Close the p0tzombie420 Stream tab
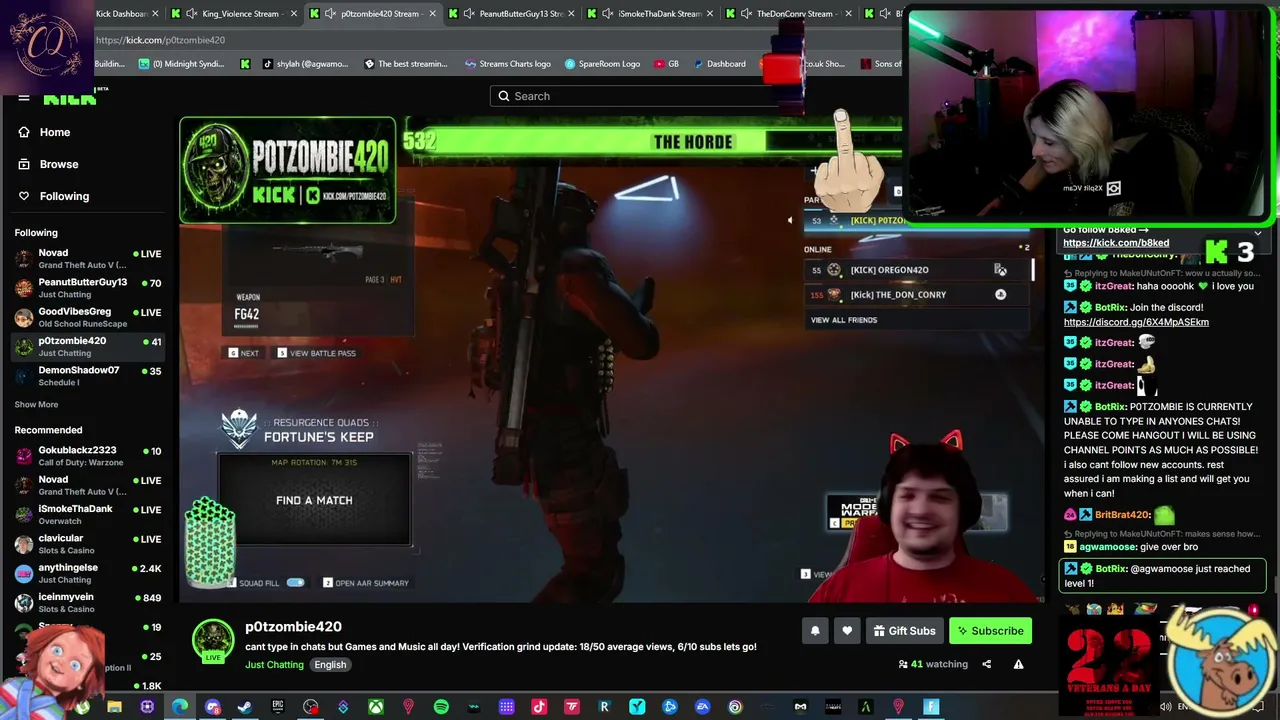Screen dimensions: 1280x720 (432, 13)
